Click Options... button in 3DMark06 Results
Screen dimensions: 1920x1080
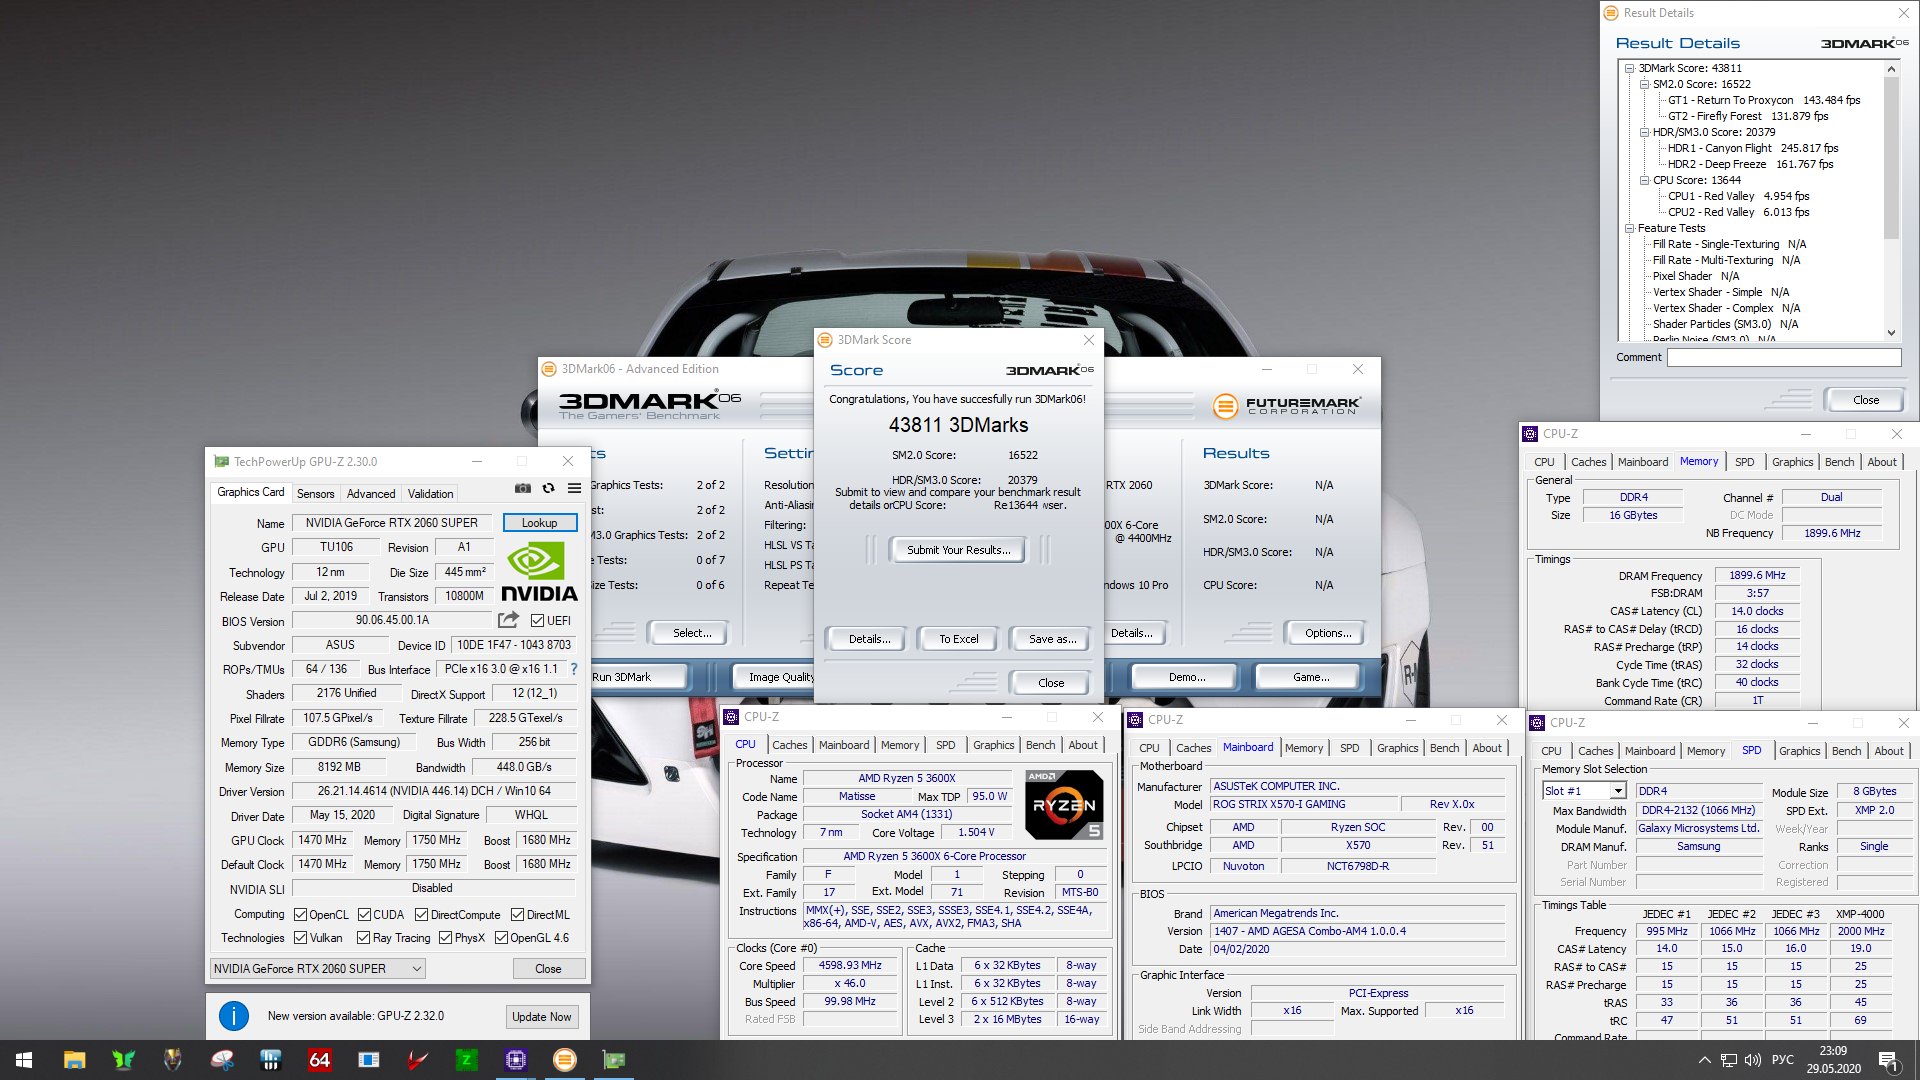(1328, 633)
